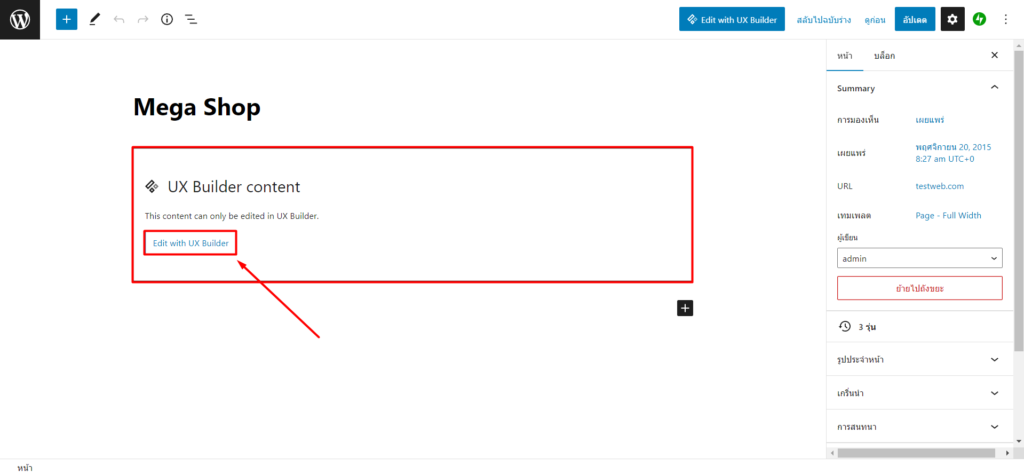The width and height of the screenshot is (1024, 472).
Task: Select the pencil tools icon
Action: point(95,20)
